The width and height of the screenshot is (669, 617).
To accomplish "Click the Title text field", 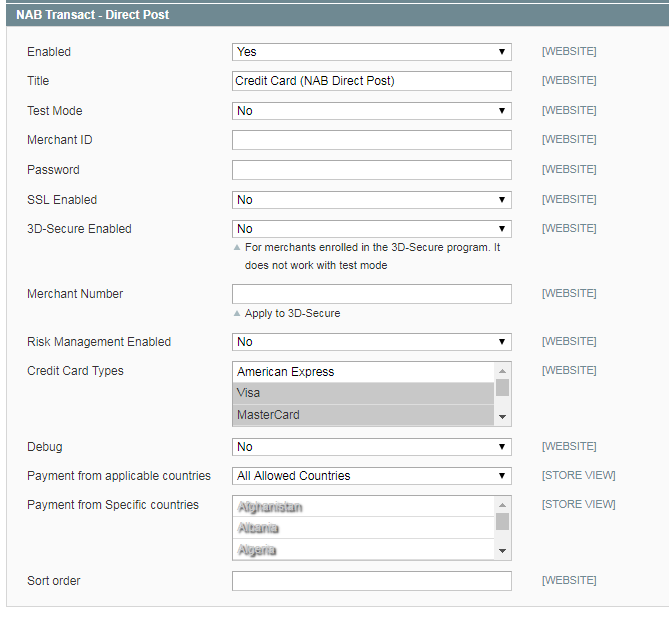I will tap(371, 81).
